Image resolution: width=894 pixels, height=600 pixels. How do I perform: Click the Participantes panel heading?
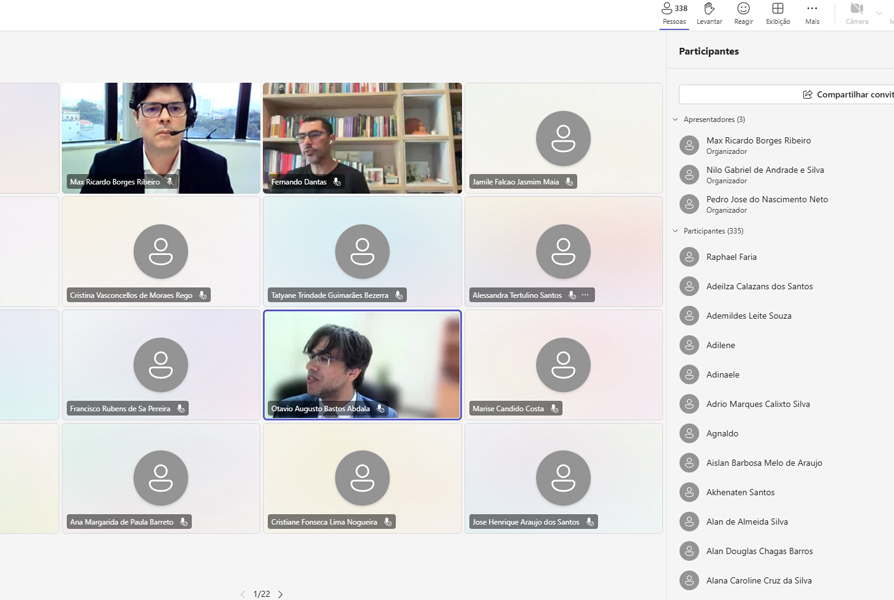click(x=709, y=51)
